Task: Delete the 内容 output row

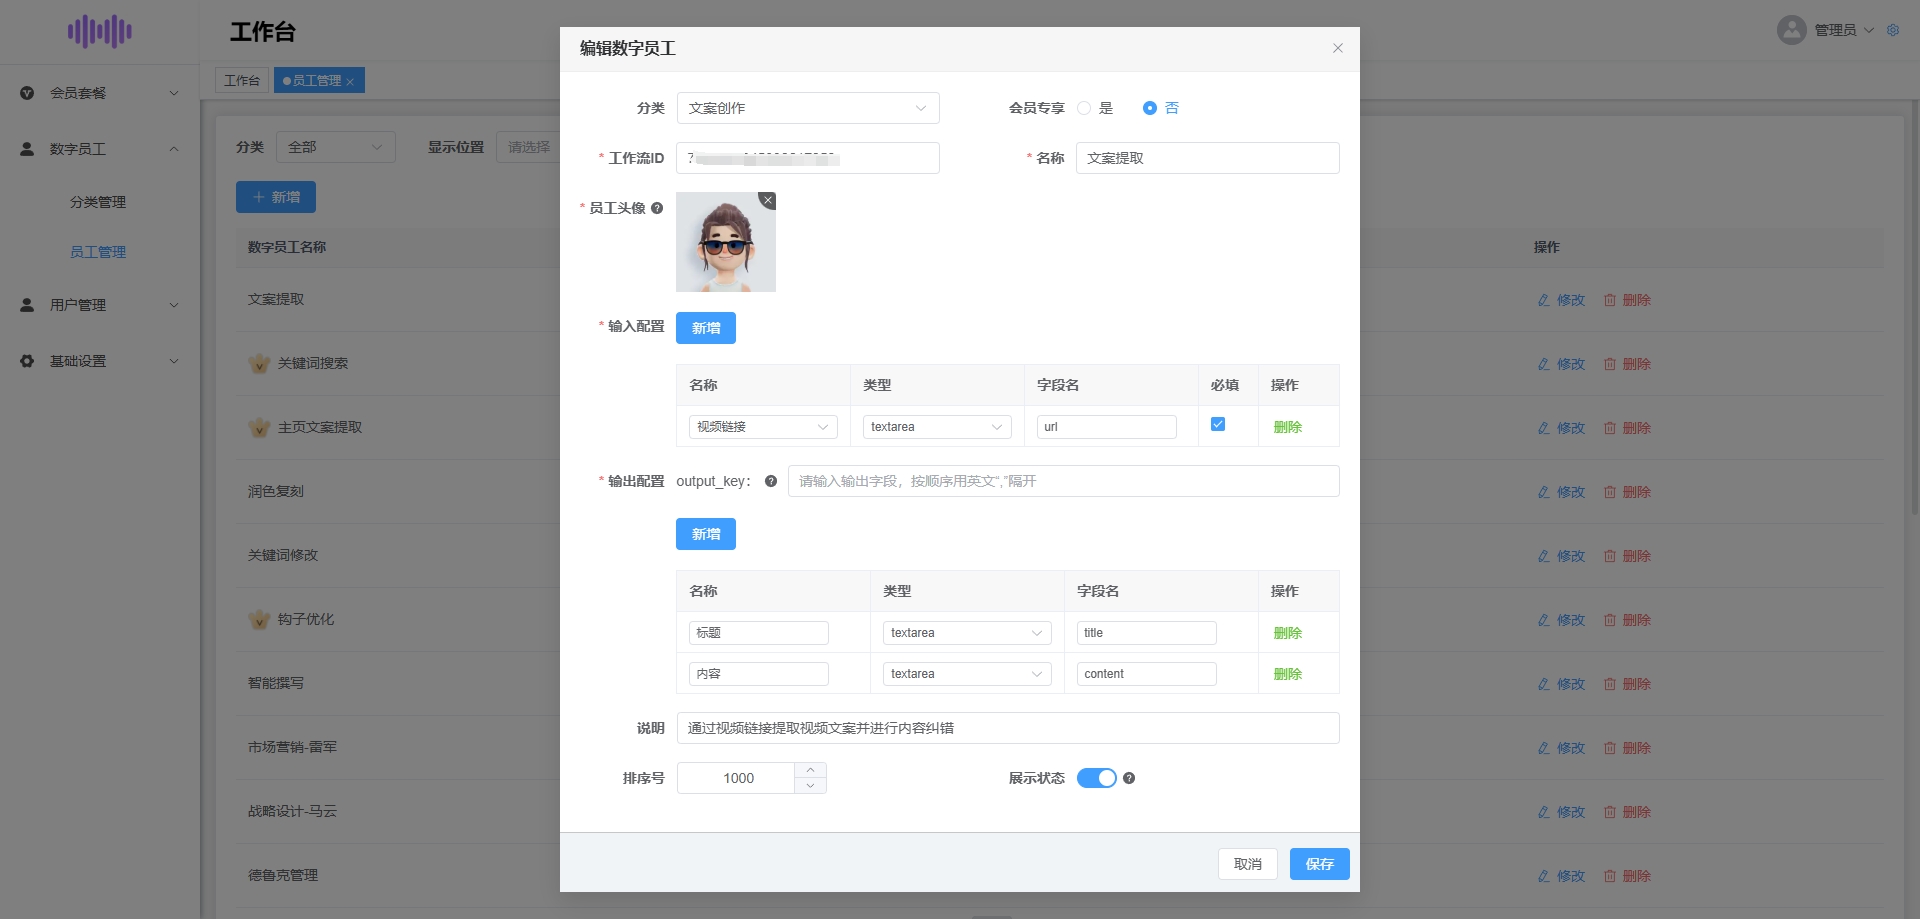Action: coord(1288,674)
